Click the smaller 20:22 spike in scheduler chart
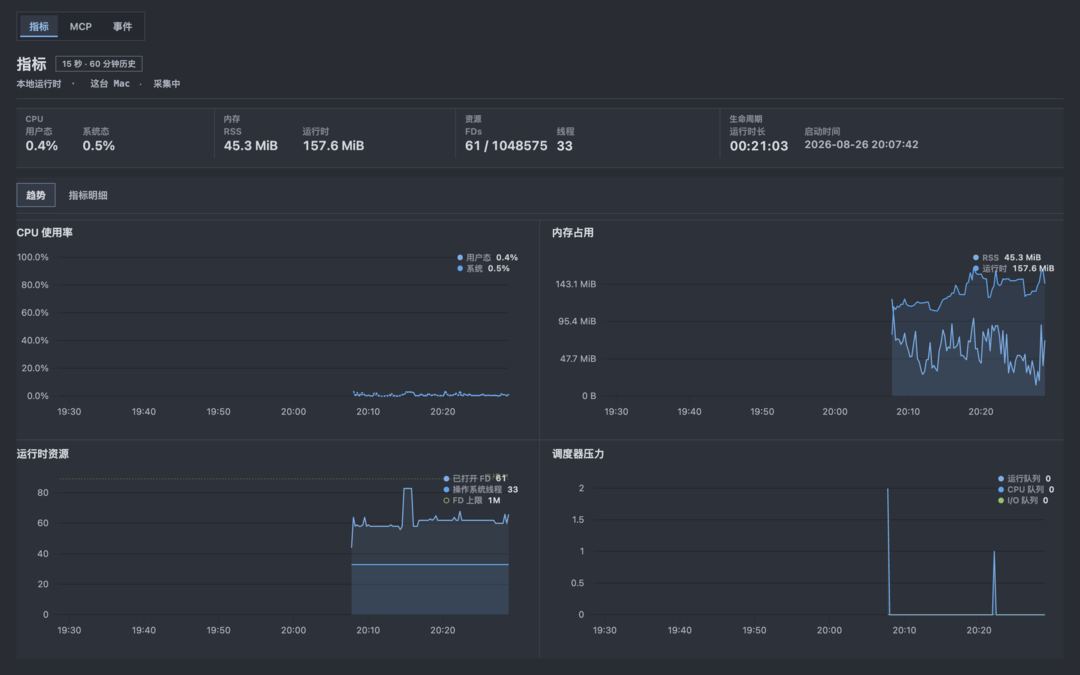Viewport: 1080px width, 675px height. 994,582
